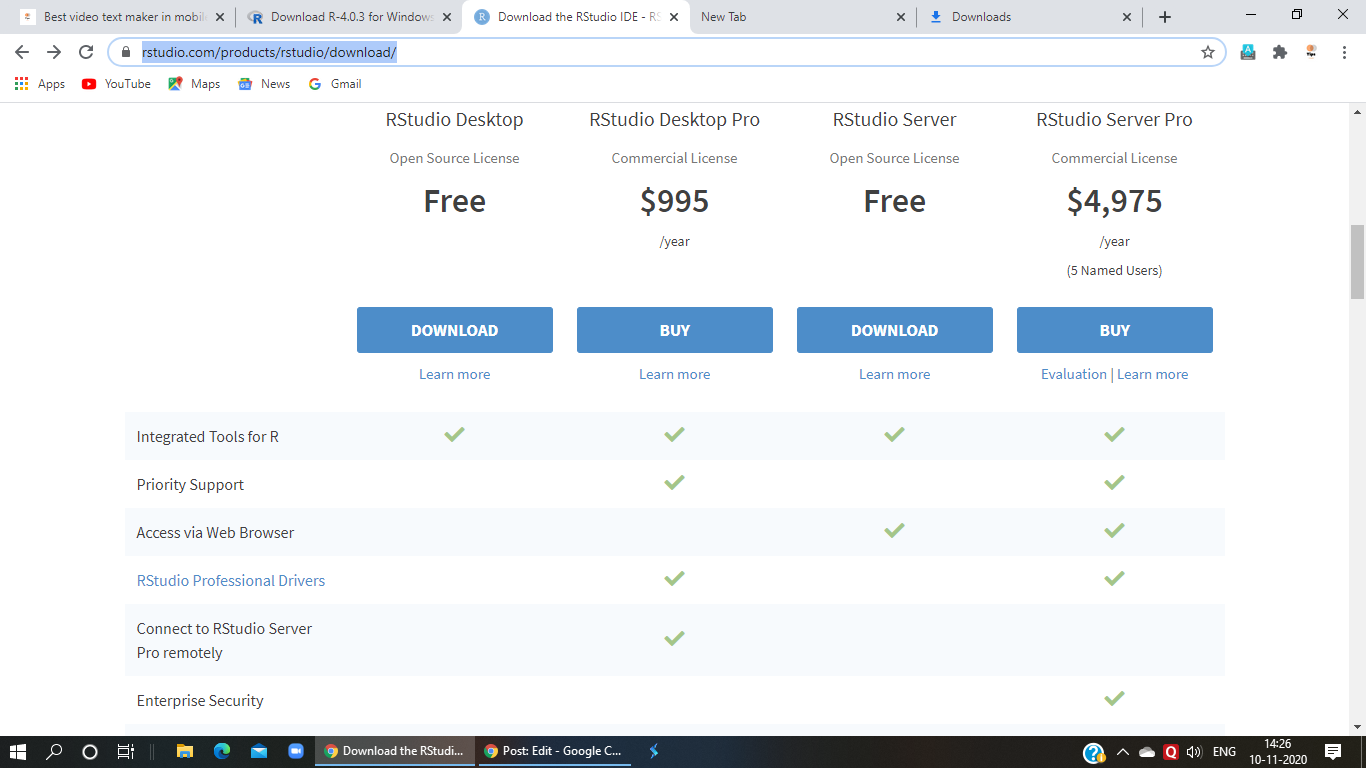Open 'Learn more' under RStudio Desktop Pro
1366x768 pixels.
675,374
